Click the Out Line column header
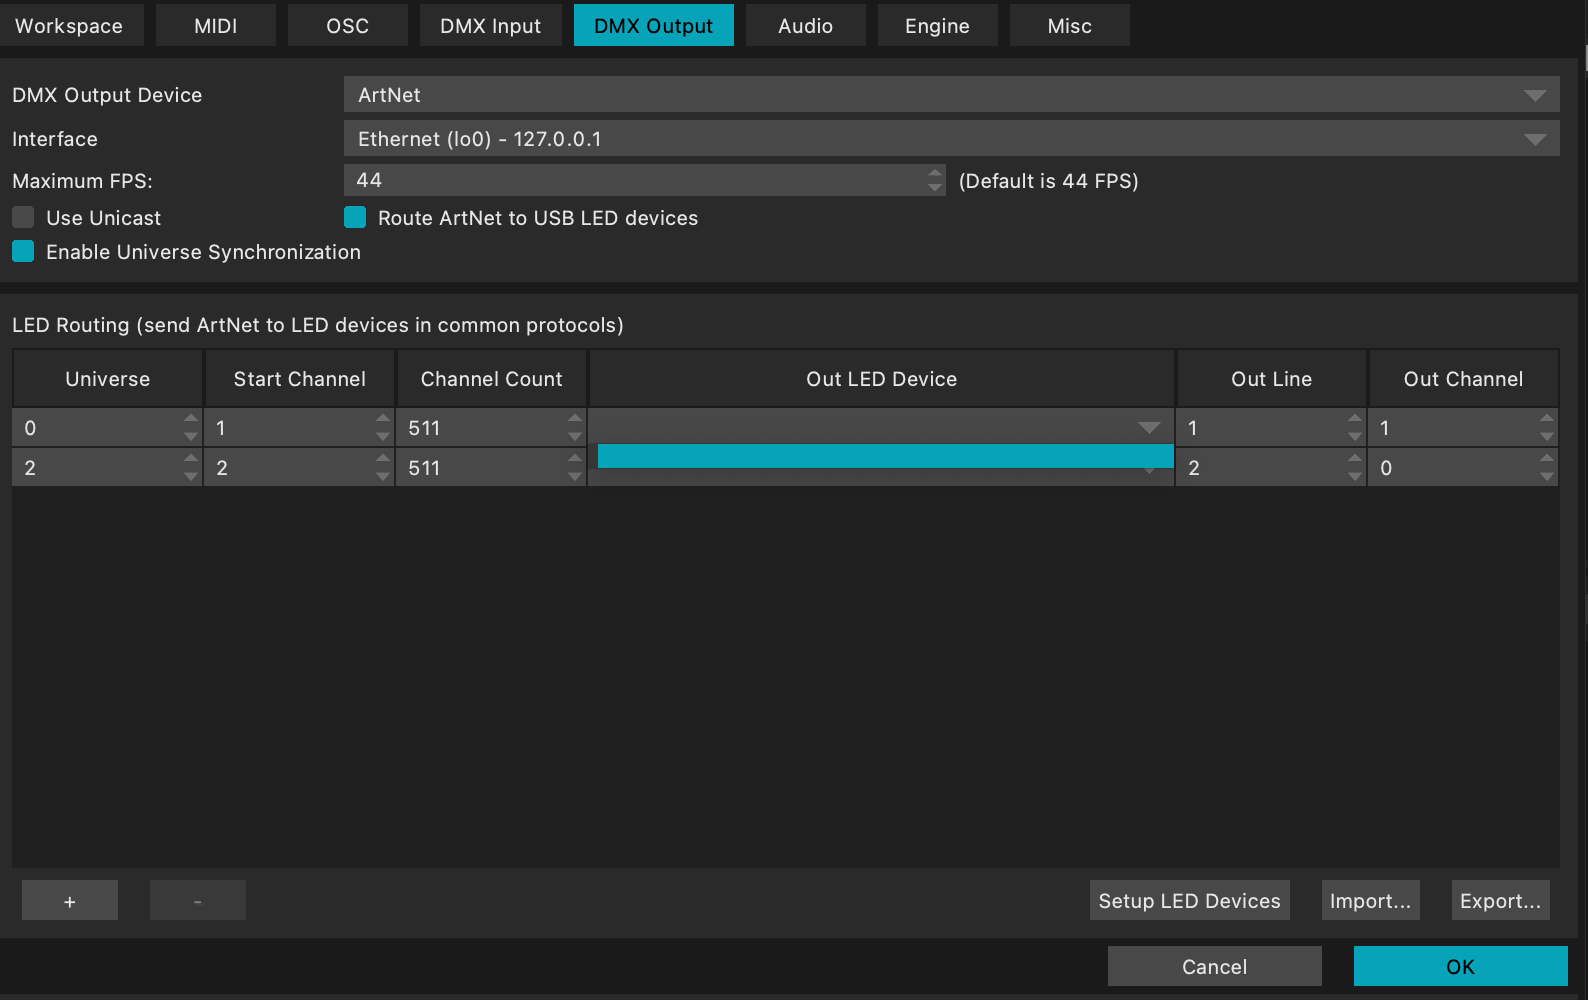The width and height of the screenshot is (1588, 1000). [1271, 379]
